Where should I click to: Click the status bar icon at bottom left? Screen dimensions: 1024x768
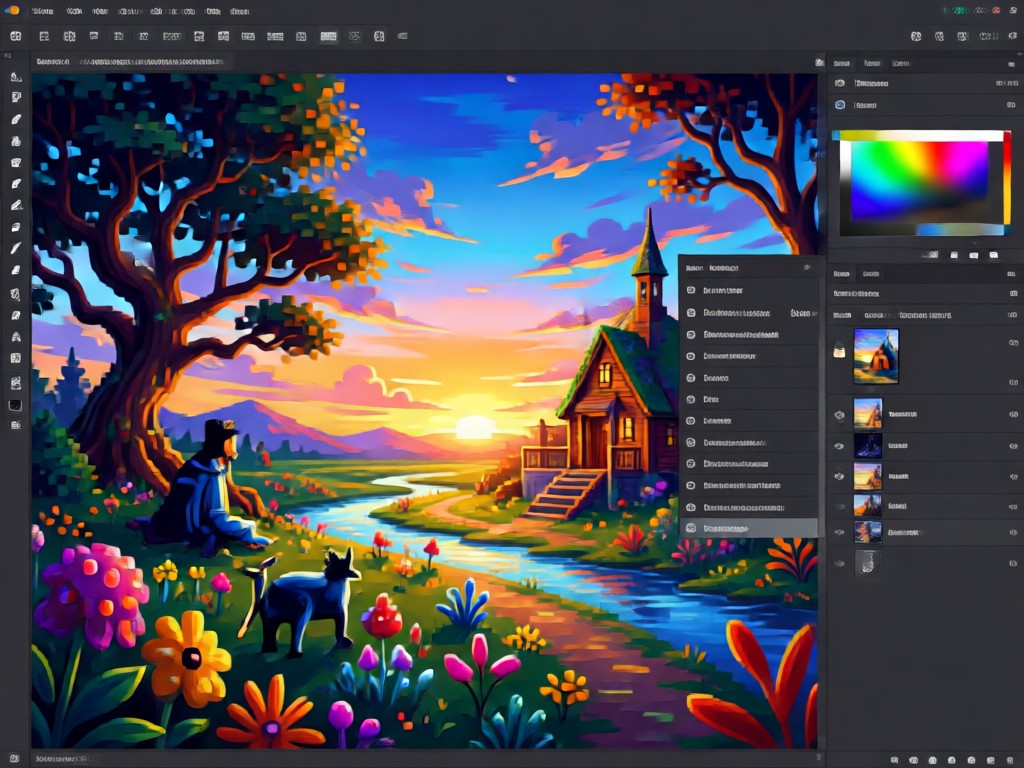tap(14, 759)
